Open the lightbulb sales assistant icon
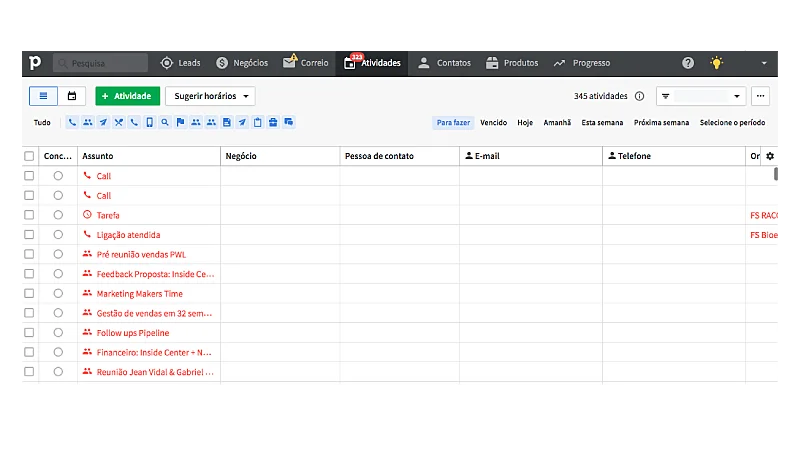 pyautogui.click(x=716, y=63)
